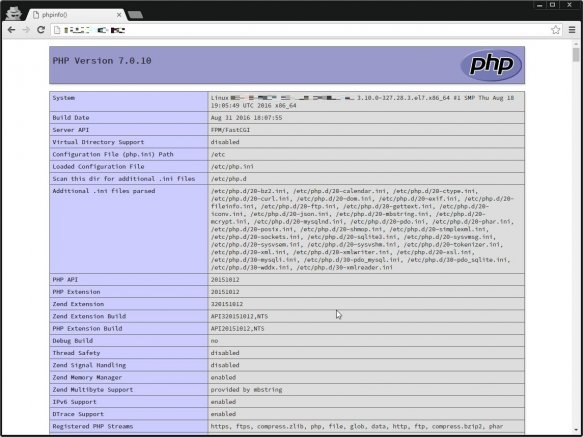Click 'Loaded Configuration File' label
583x437 pixels.
click(x=98, y=167)
